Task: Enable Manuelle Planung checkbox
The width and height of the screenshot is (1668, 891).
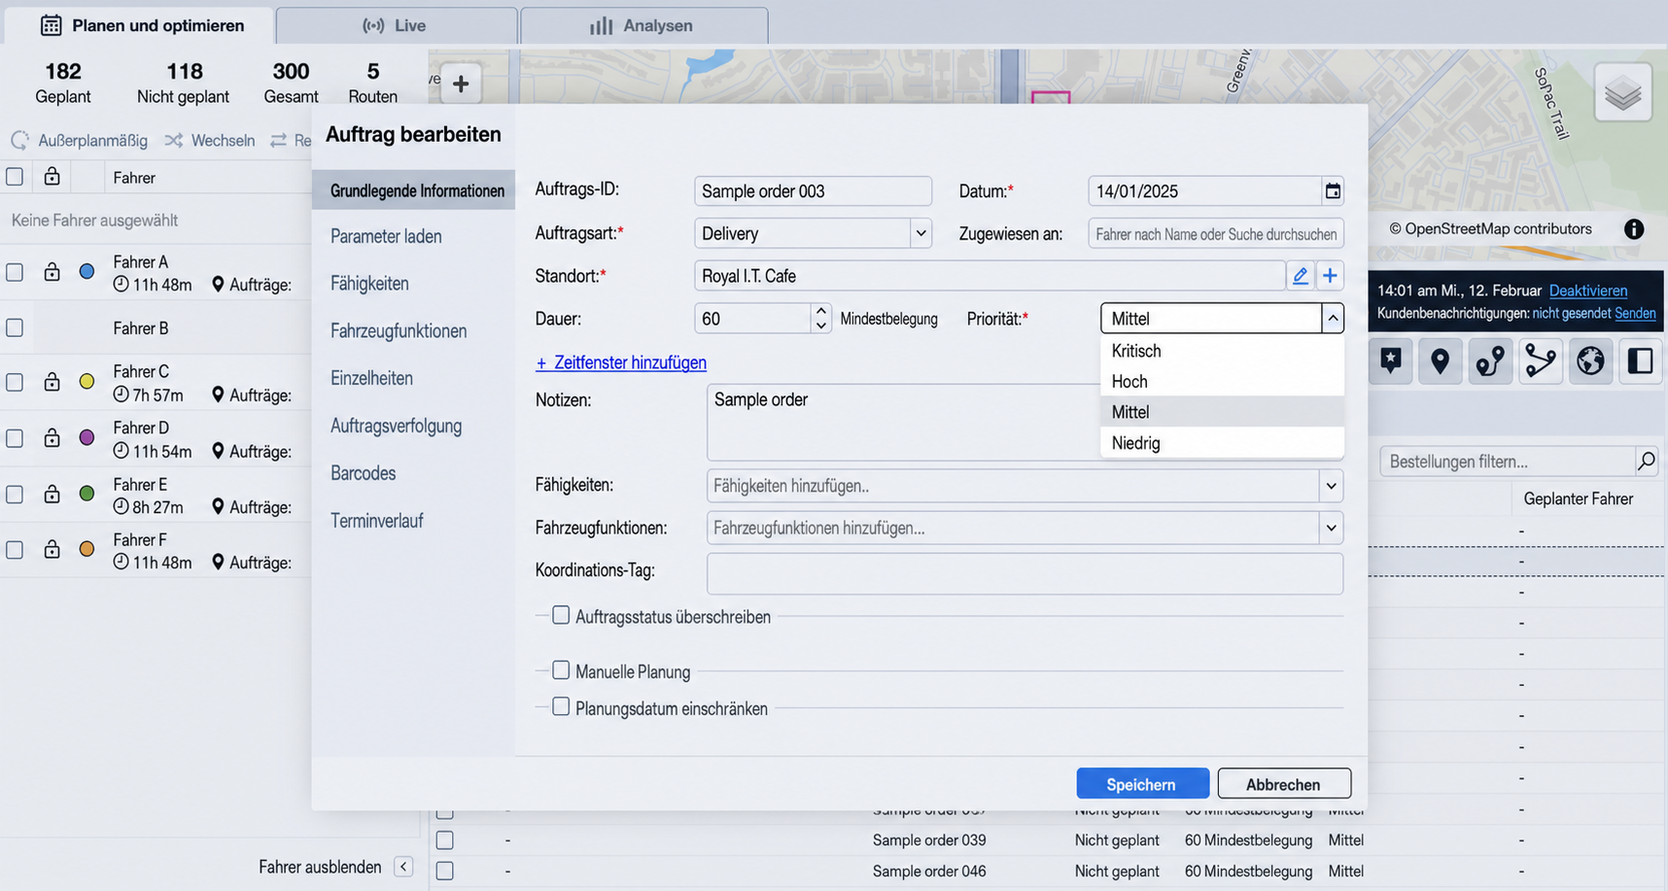Action: point(561,670)
